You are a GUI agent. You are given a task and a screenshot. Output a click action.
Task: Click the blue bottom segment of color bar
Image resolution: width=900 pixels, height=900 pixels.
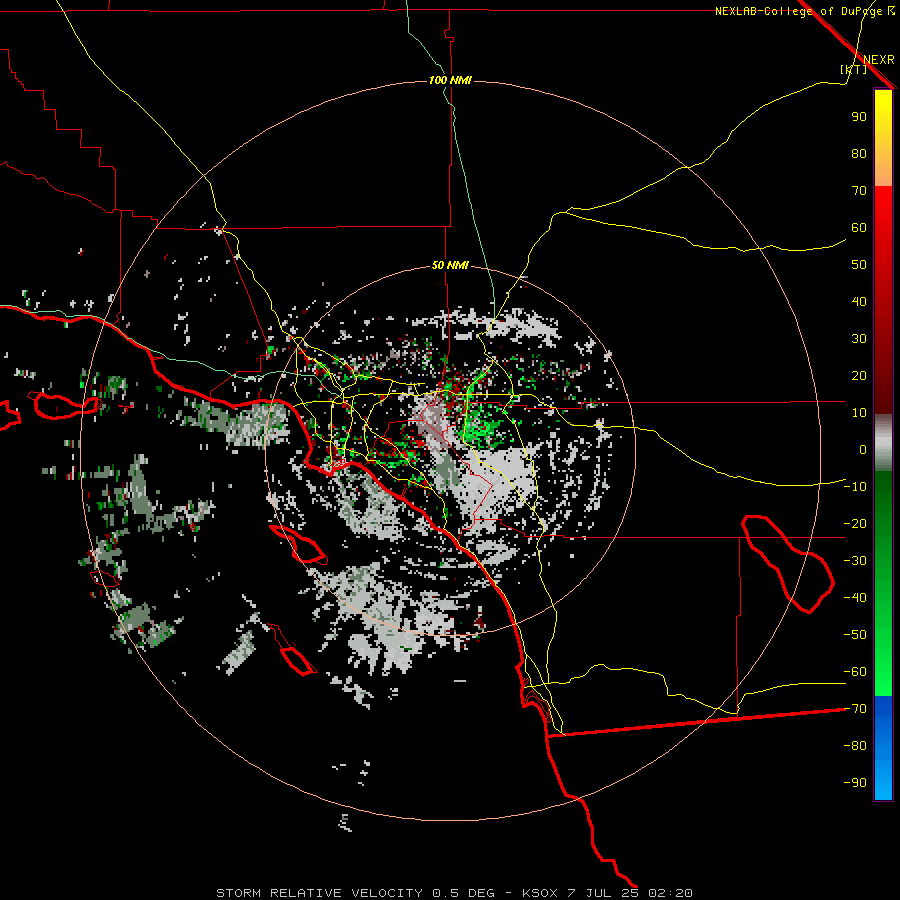[883, 748]
